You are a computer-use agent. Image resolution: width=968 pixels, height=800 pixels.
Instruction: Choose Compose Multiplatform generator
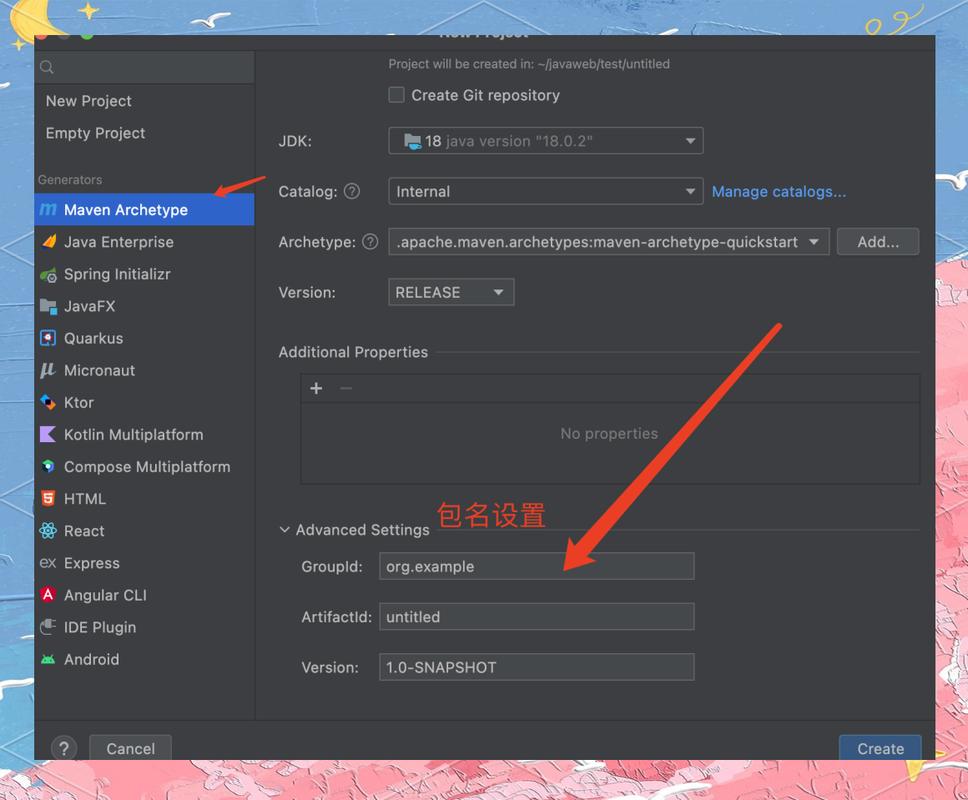click(x=144, y=467)
